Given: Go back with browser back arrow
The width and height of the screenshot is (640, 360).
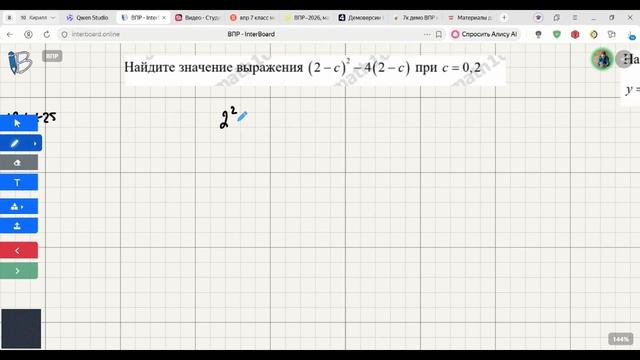Looking at the screenshot, I should click(x=10, y=34).
